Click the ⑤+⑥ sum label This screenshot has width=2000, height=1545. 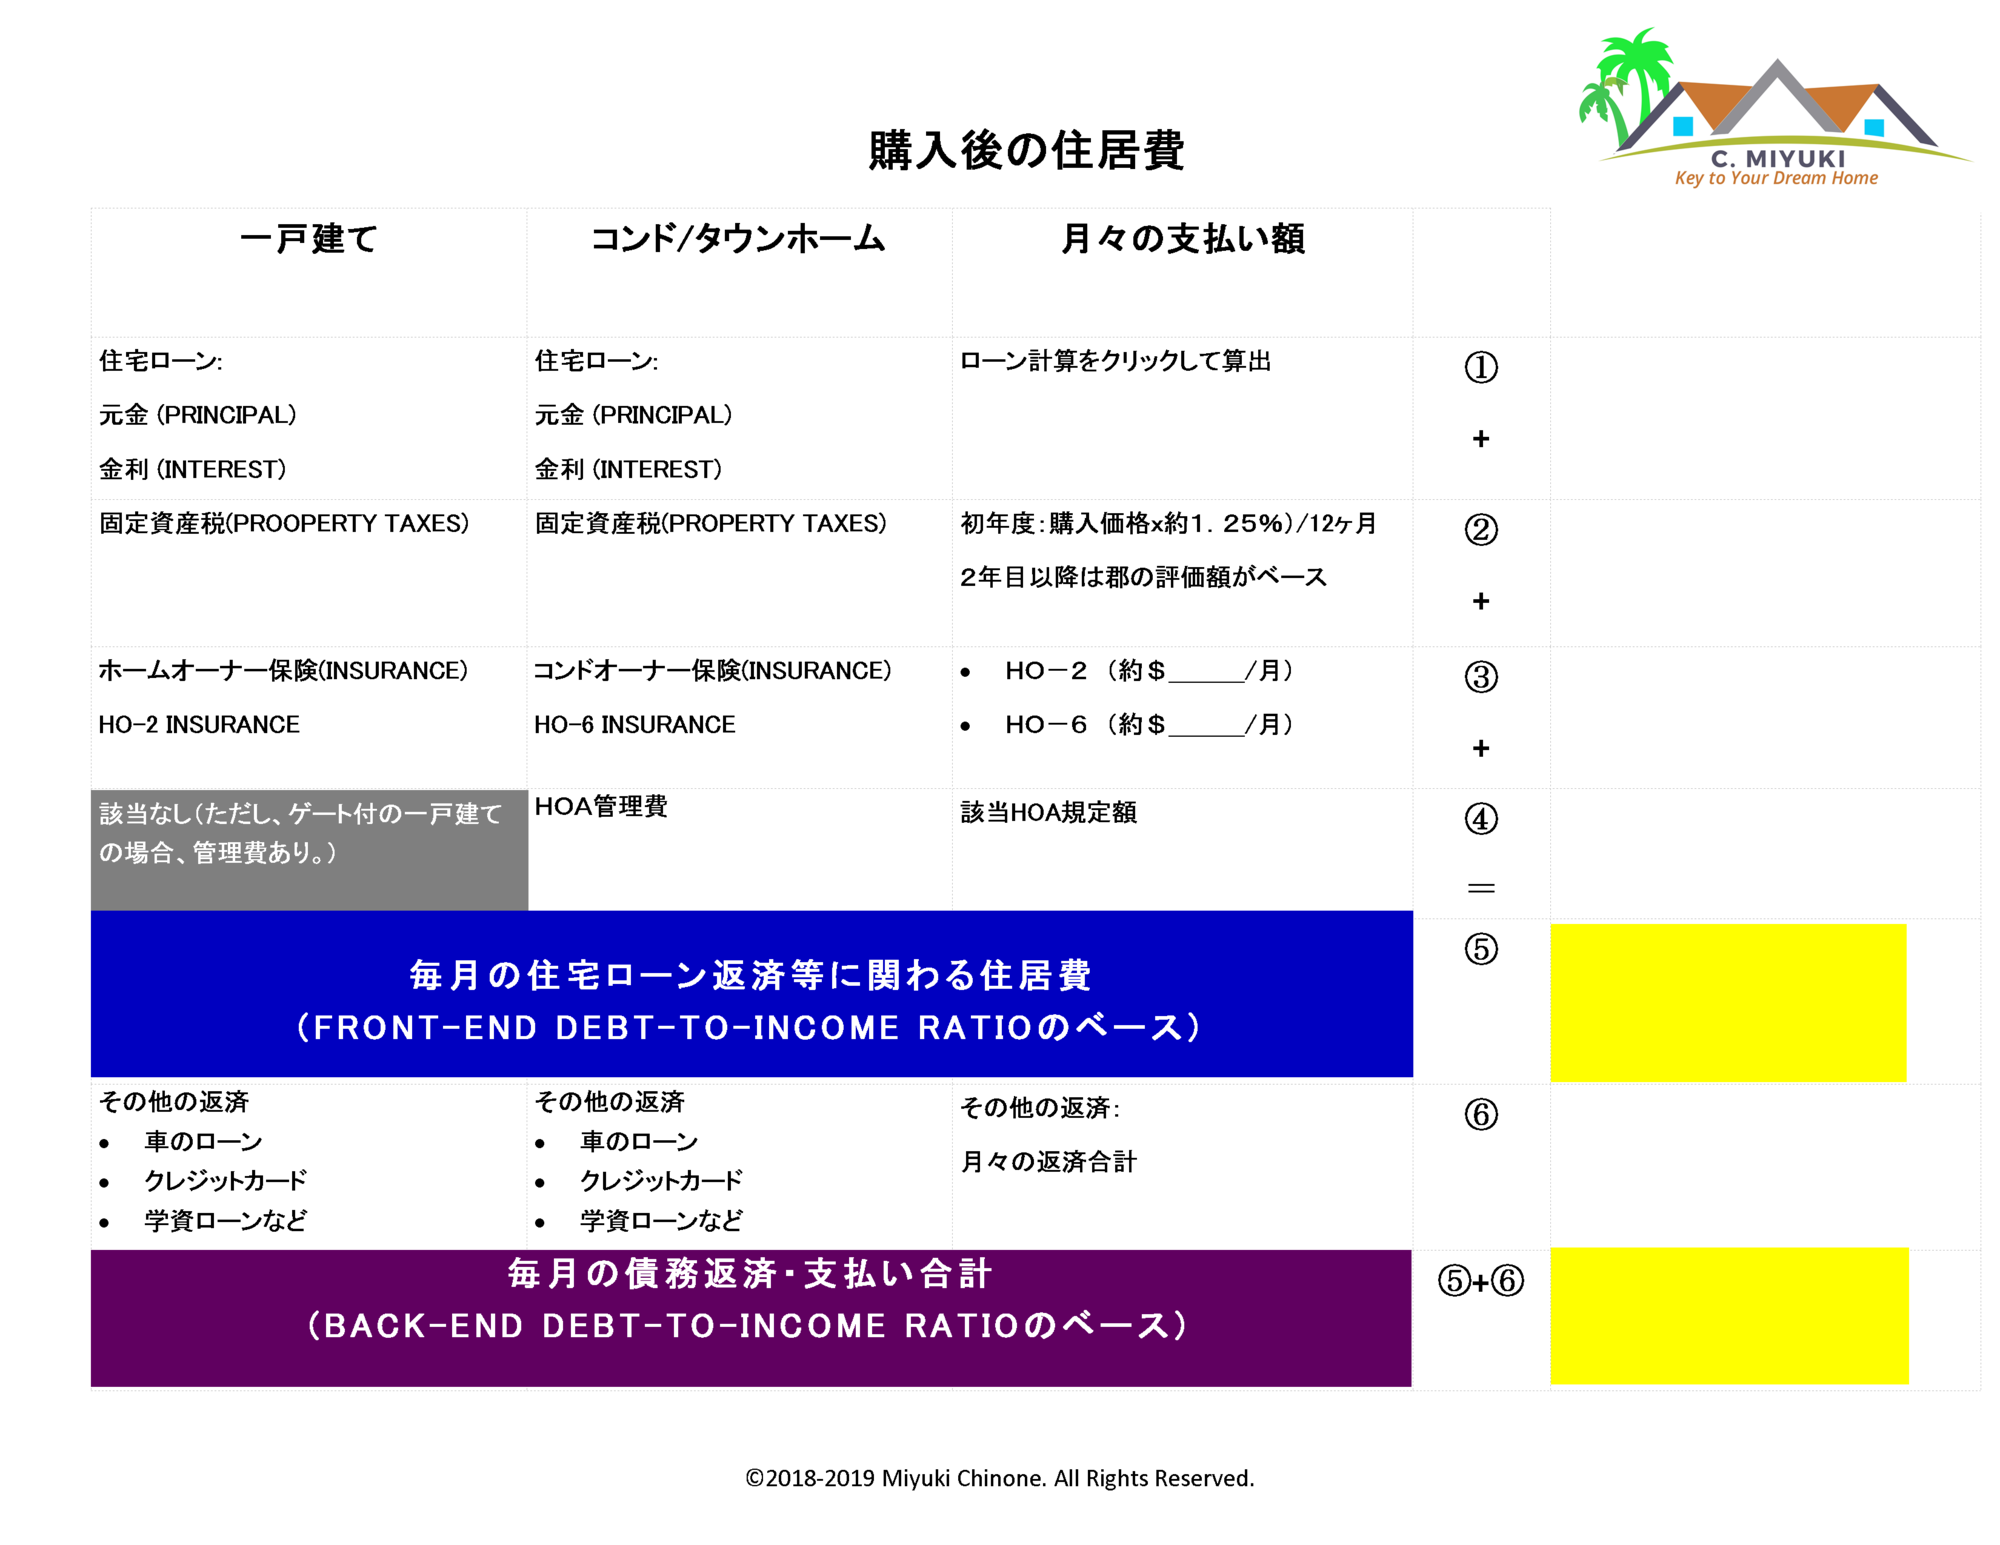(x=1481, y=1280)
